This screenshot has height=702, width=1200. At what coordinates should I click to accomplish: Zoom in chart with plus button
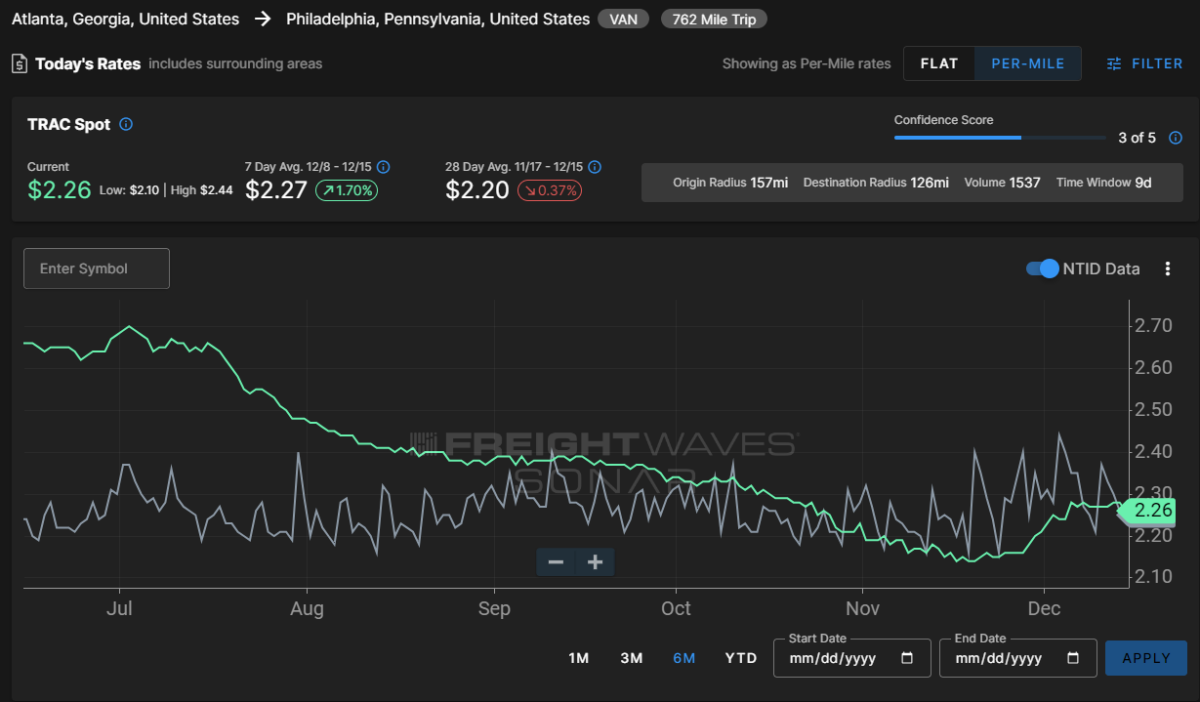(595, 562)
